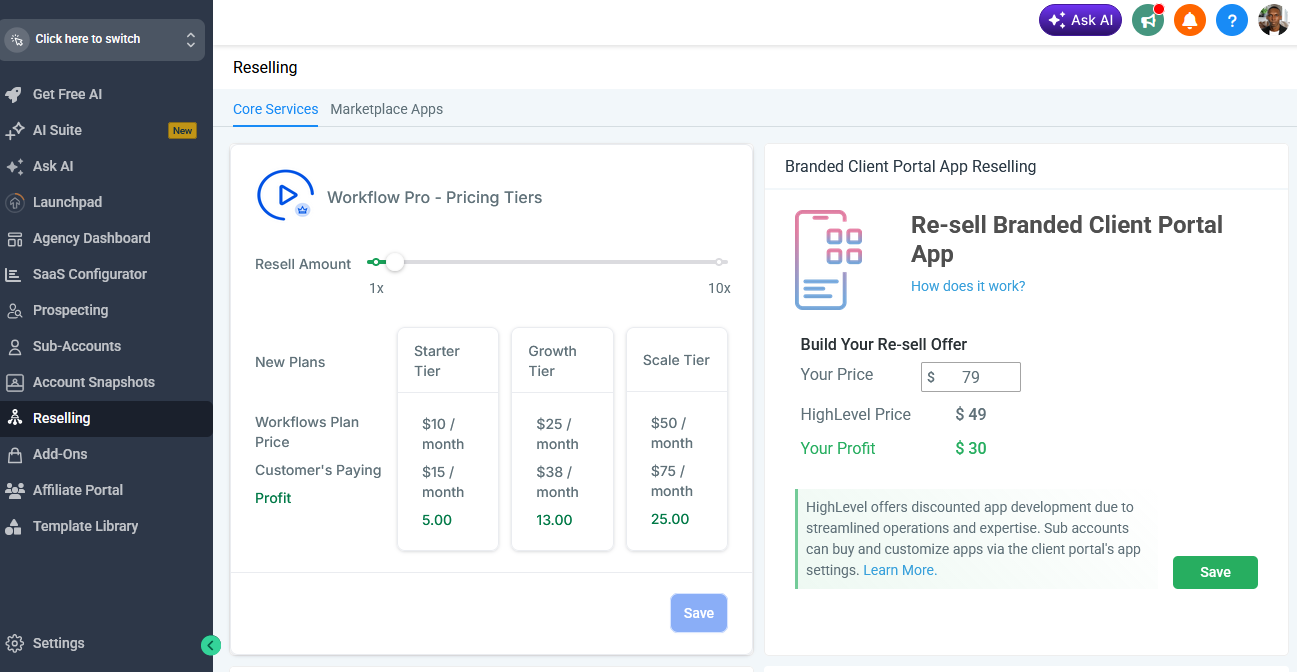Click the AI Suite sparkle icon
The width and height of the screenshot is (1297, 672).
tap(14, 130)
